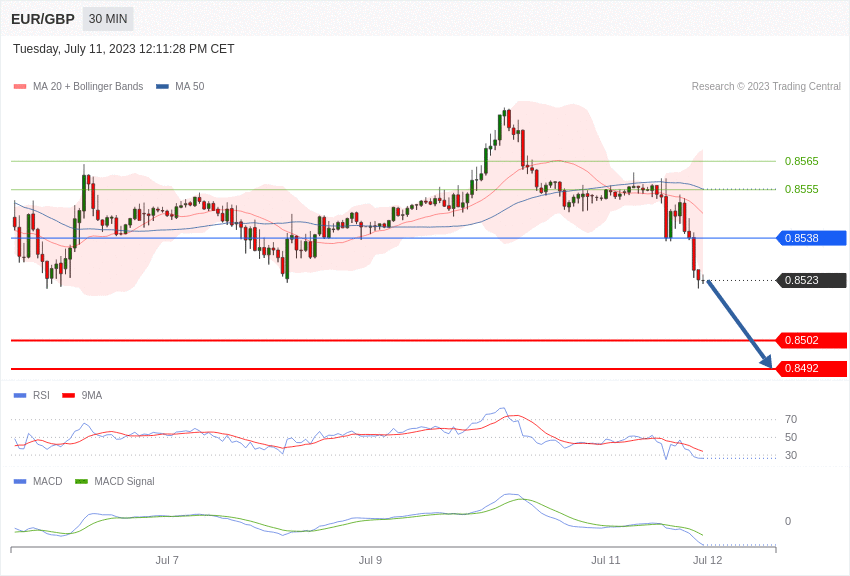Toggle the MACD legend swatch

[x=20, y=481]
